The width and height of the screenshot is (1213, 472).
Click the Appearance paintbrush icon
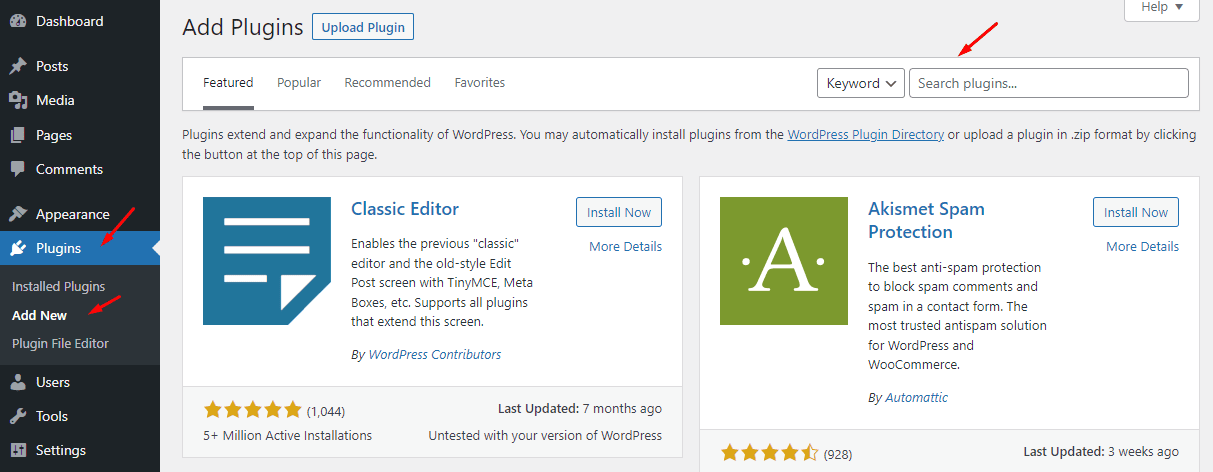click(18, 214)
